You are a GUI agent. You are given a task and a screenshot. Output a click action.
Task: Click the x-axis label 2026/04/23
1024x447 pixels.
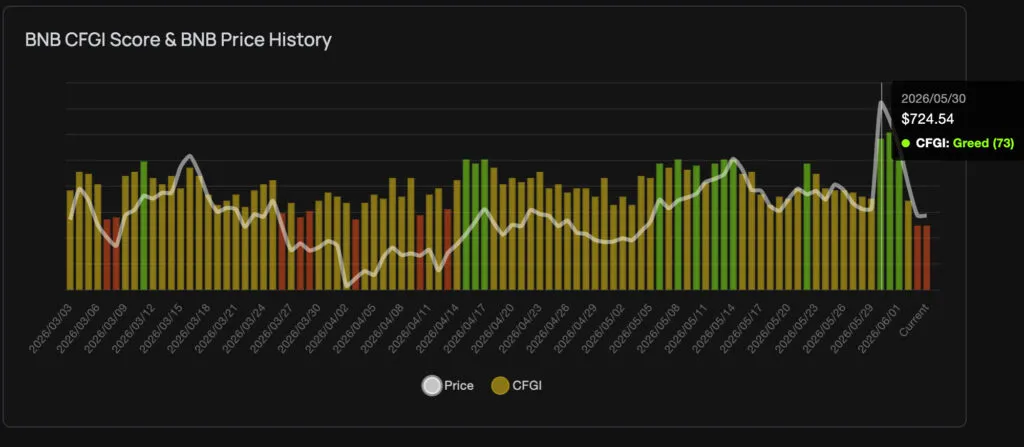tap(520, 329)
